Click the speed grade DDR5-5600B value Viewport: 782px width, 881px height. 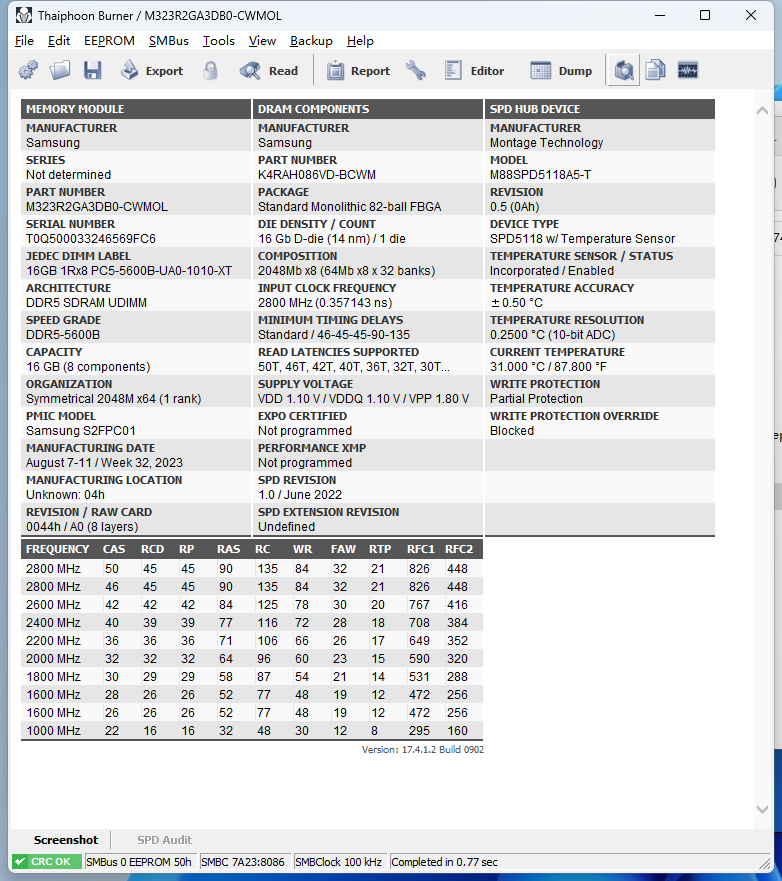(x=63, y=335)
